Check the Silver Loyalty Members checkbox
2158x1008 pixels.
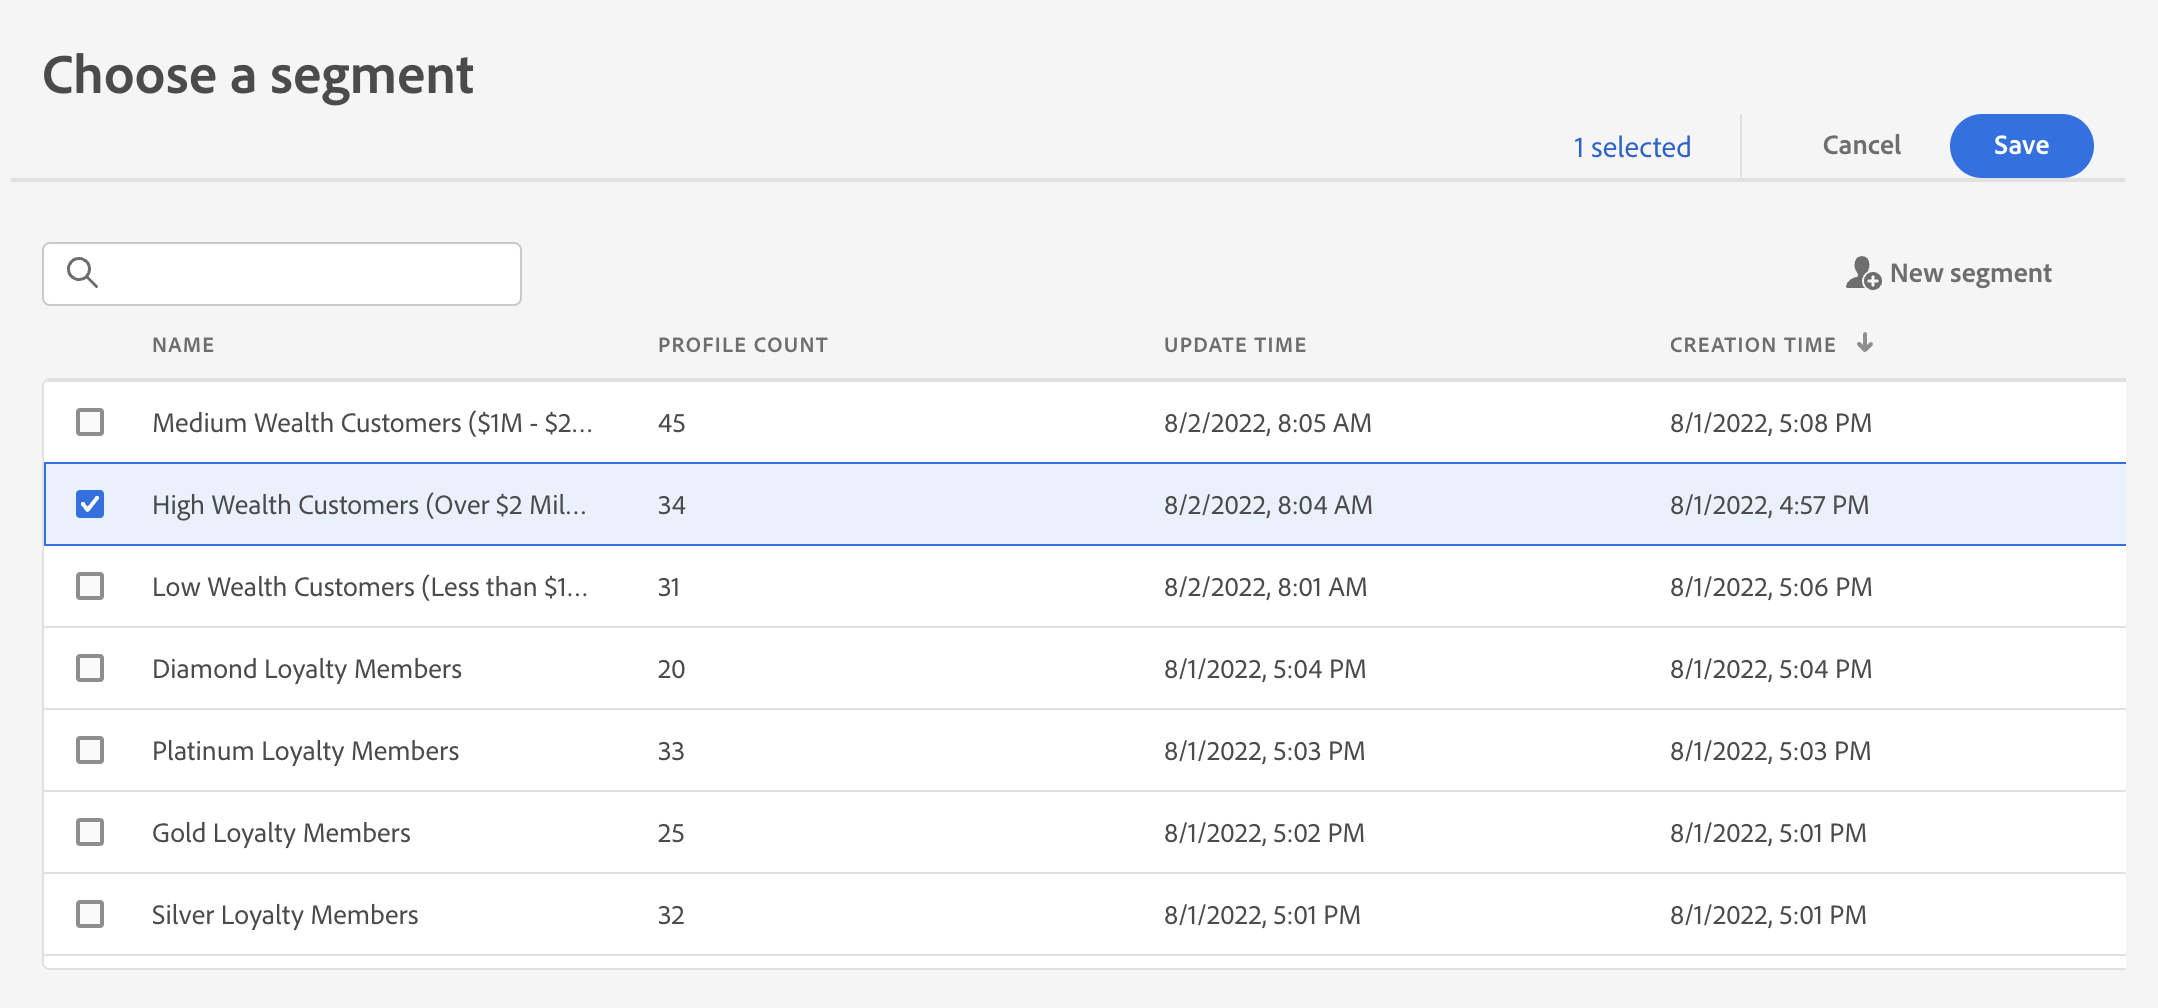click(x=90, y=914)
